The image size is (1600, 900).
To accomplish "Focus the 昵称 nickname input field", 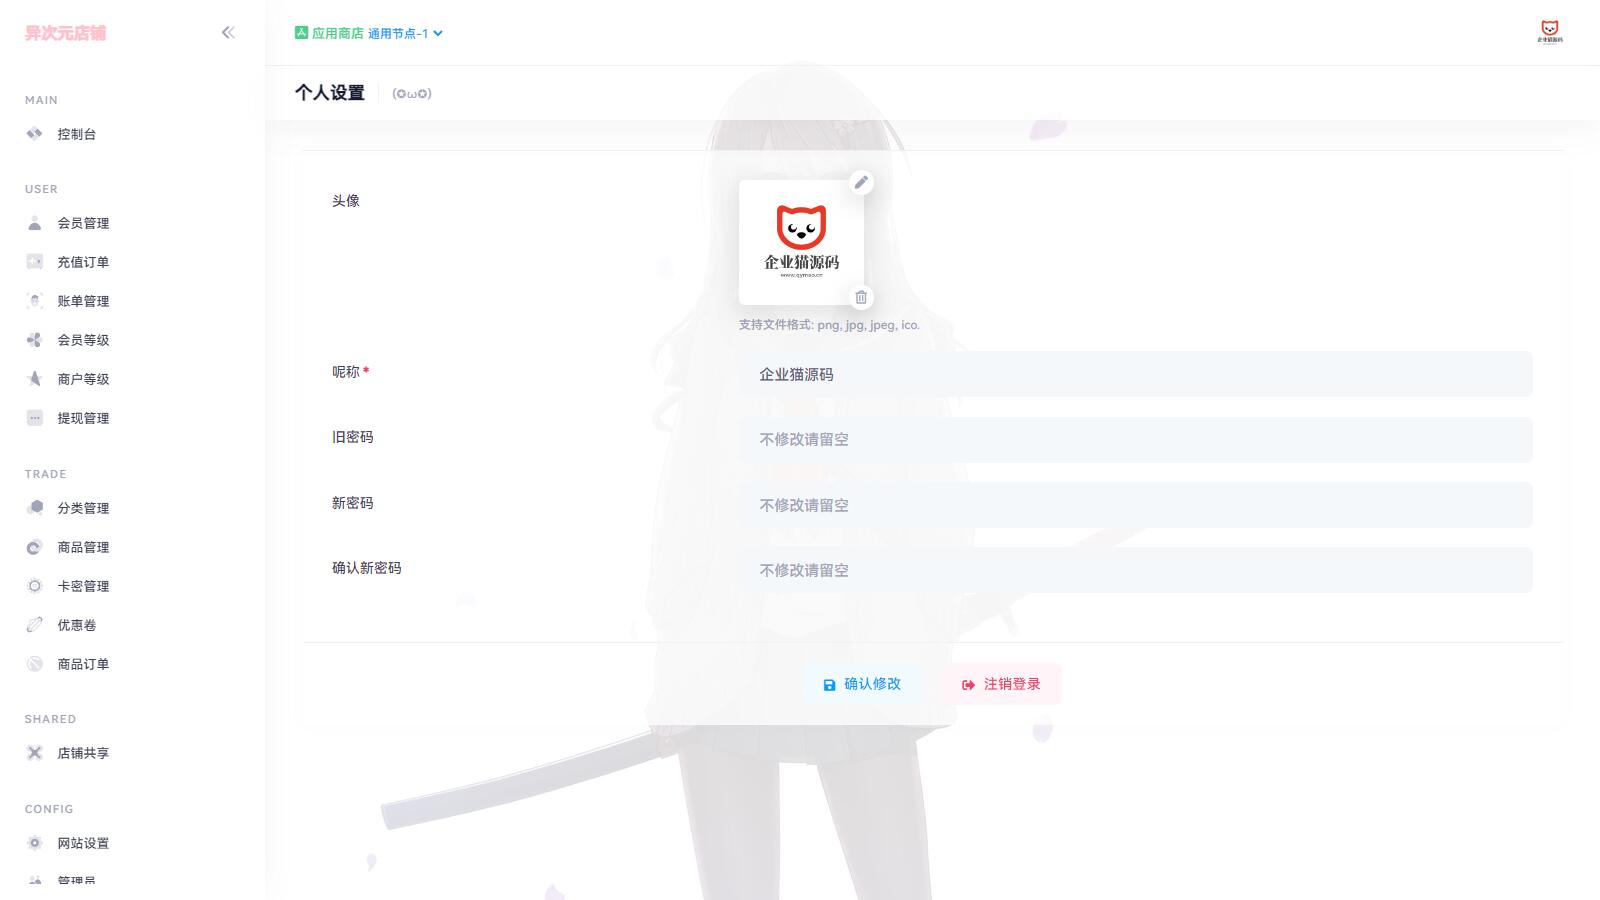I will (x=1135, y=374).
